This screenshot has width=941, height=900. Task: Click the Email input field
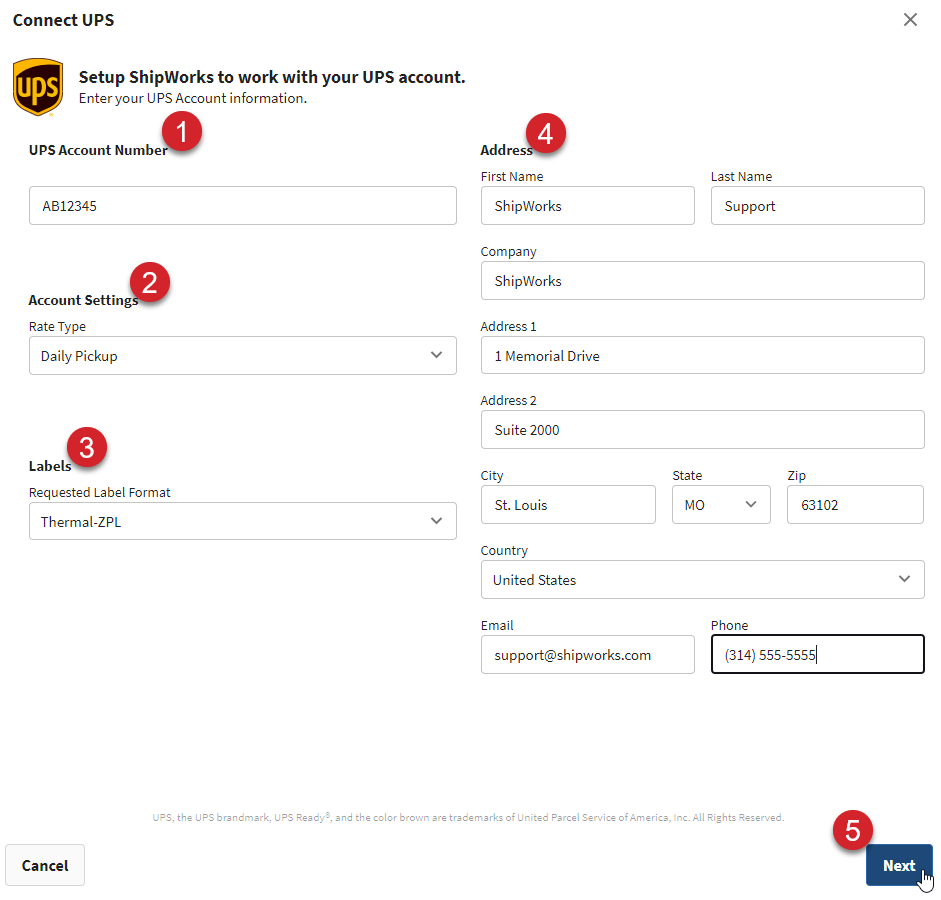(x=588, y=655)
